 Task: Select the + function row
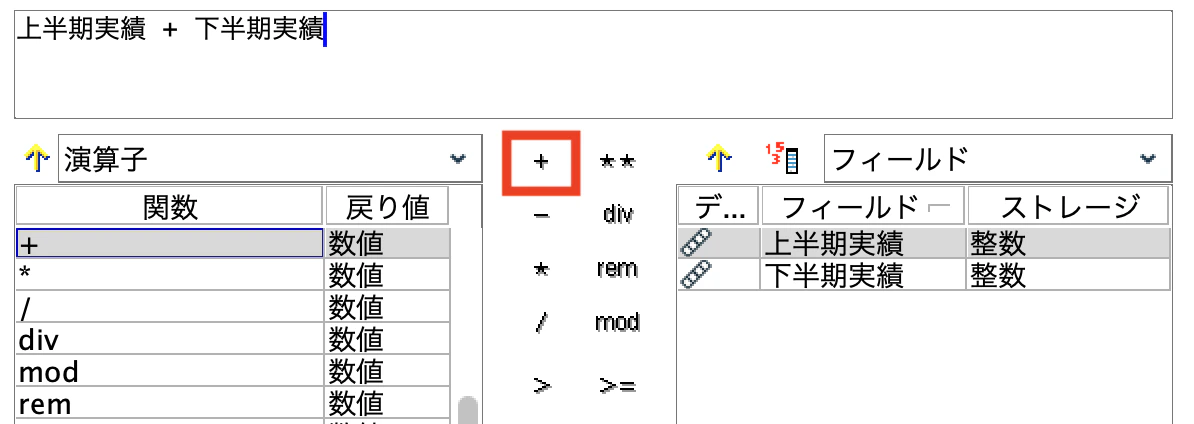click(x=234, y=244)
